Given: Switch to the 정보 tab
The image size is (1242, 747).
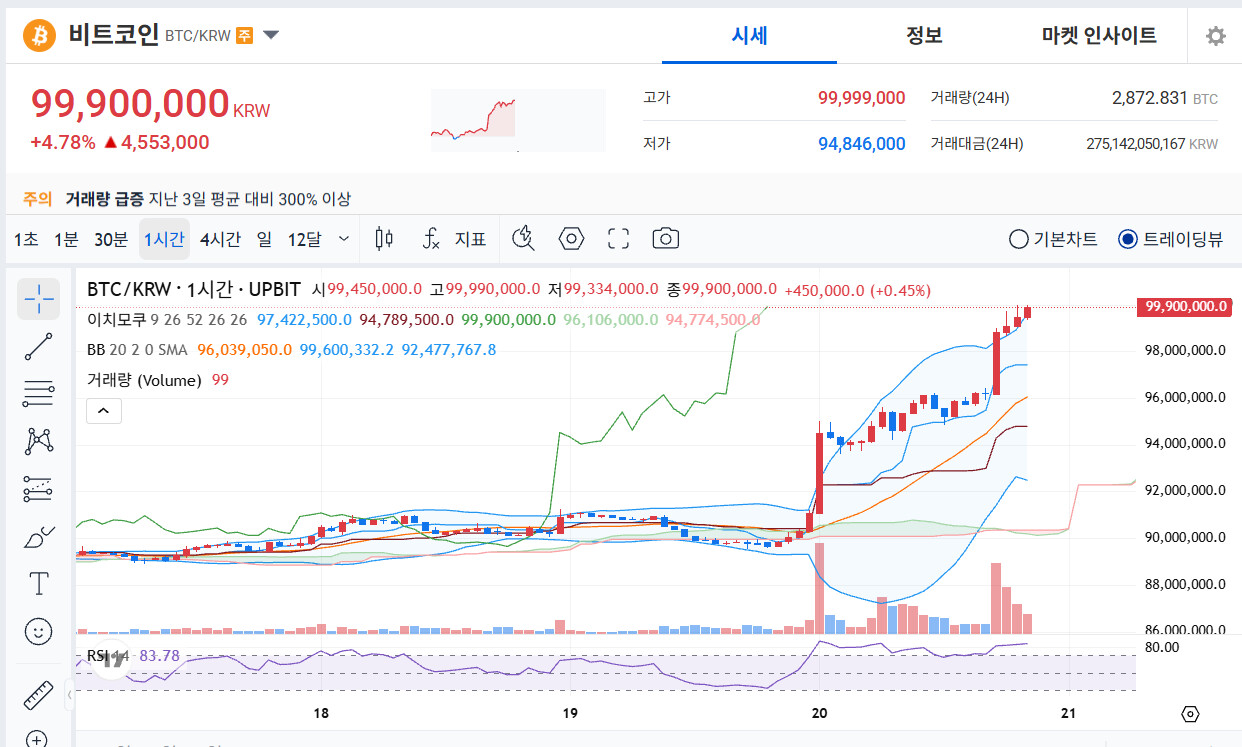Looking at the screenshot, I should coord(924,36).
